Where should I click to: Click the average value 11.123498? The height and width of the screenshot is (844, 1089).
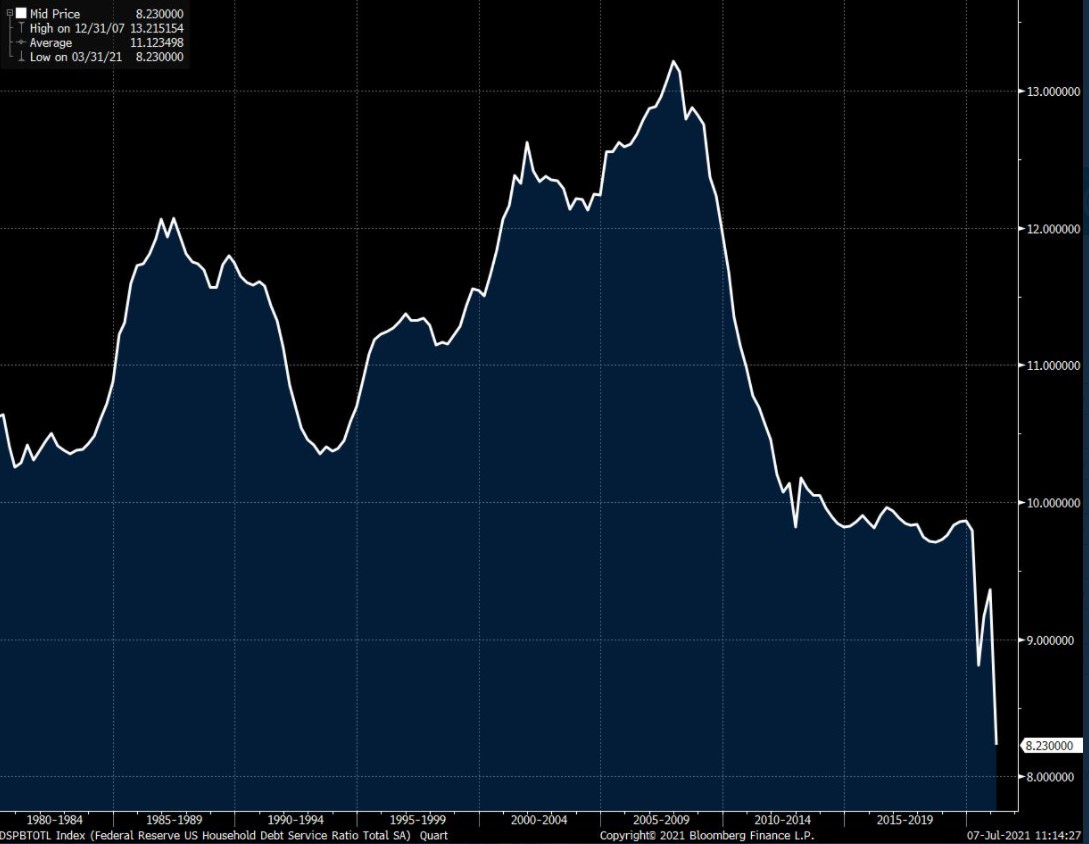[157, 43]
